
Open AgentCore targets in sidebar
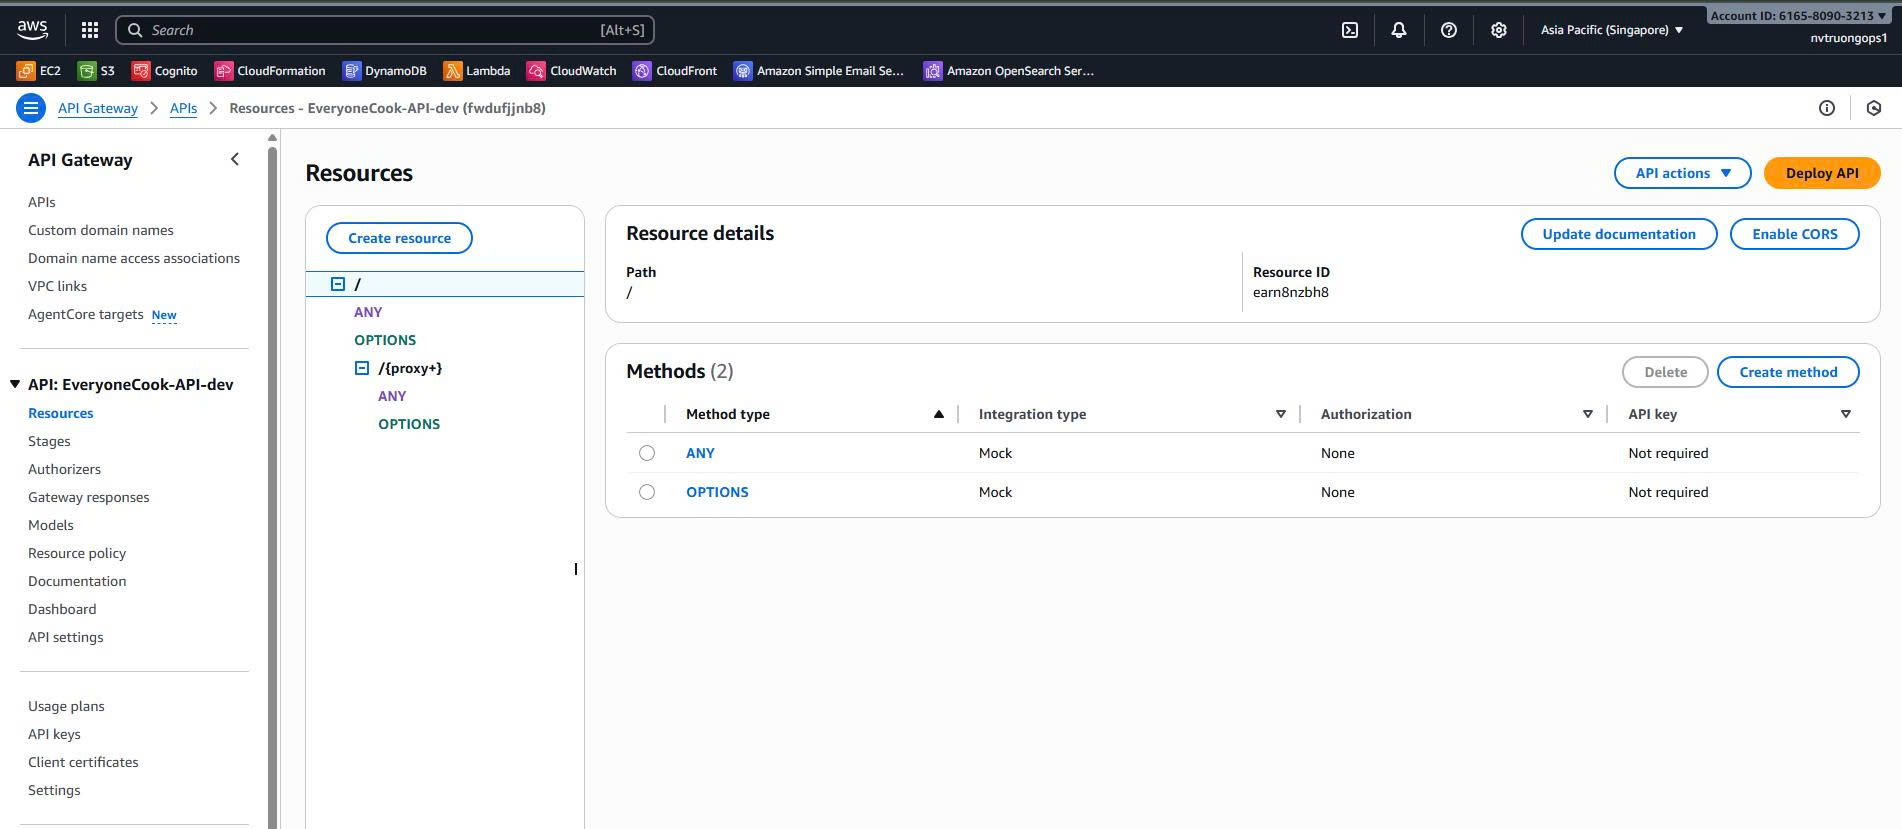click(x=86, y=314)
